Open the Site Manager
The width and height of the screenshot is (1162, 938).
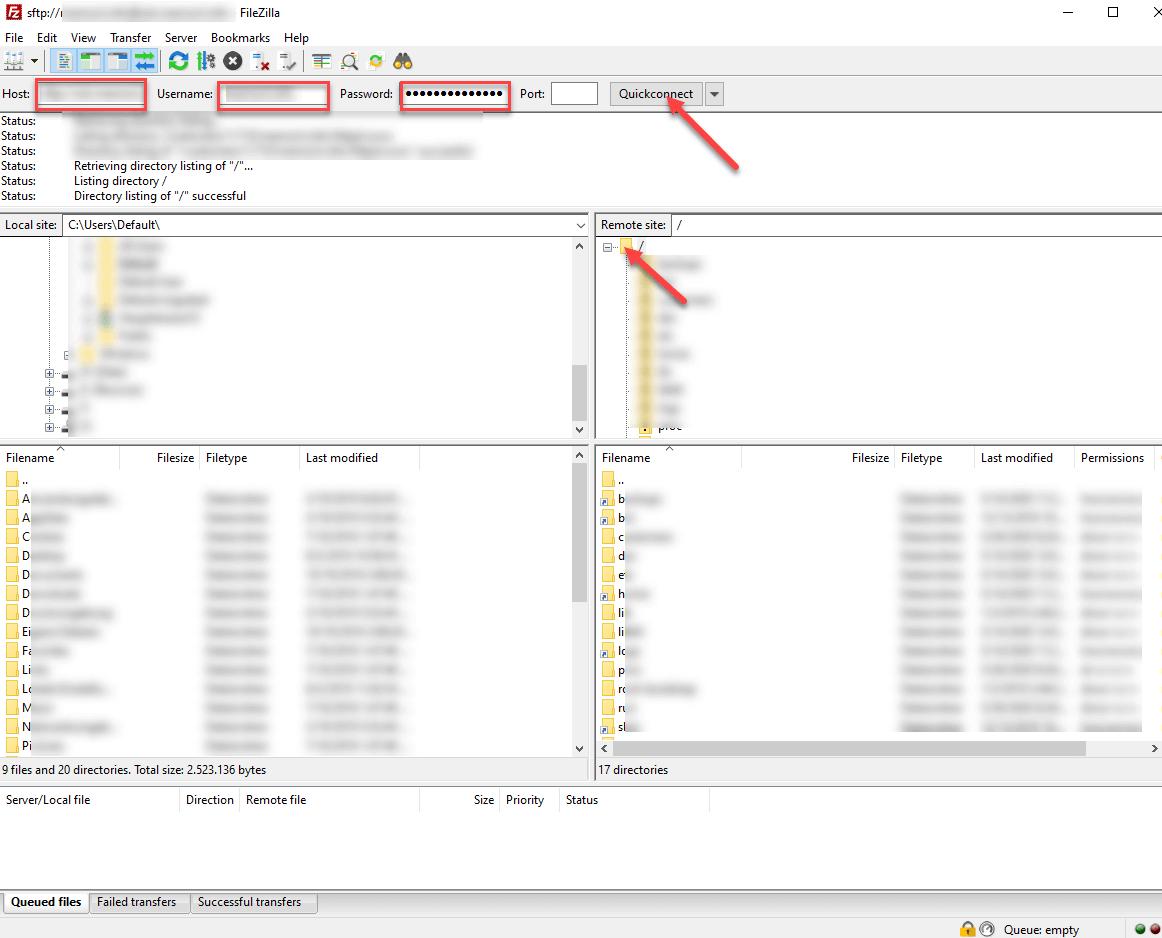pyautogui.click(x=16, y=61)
